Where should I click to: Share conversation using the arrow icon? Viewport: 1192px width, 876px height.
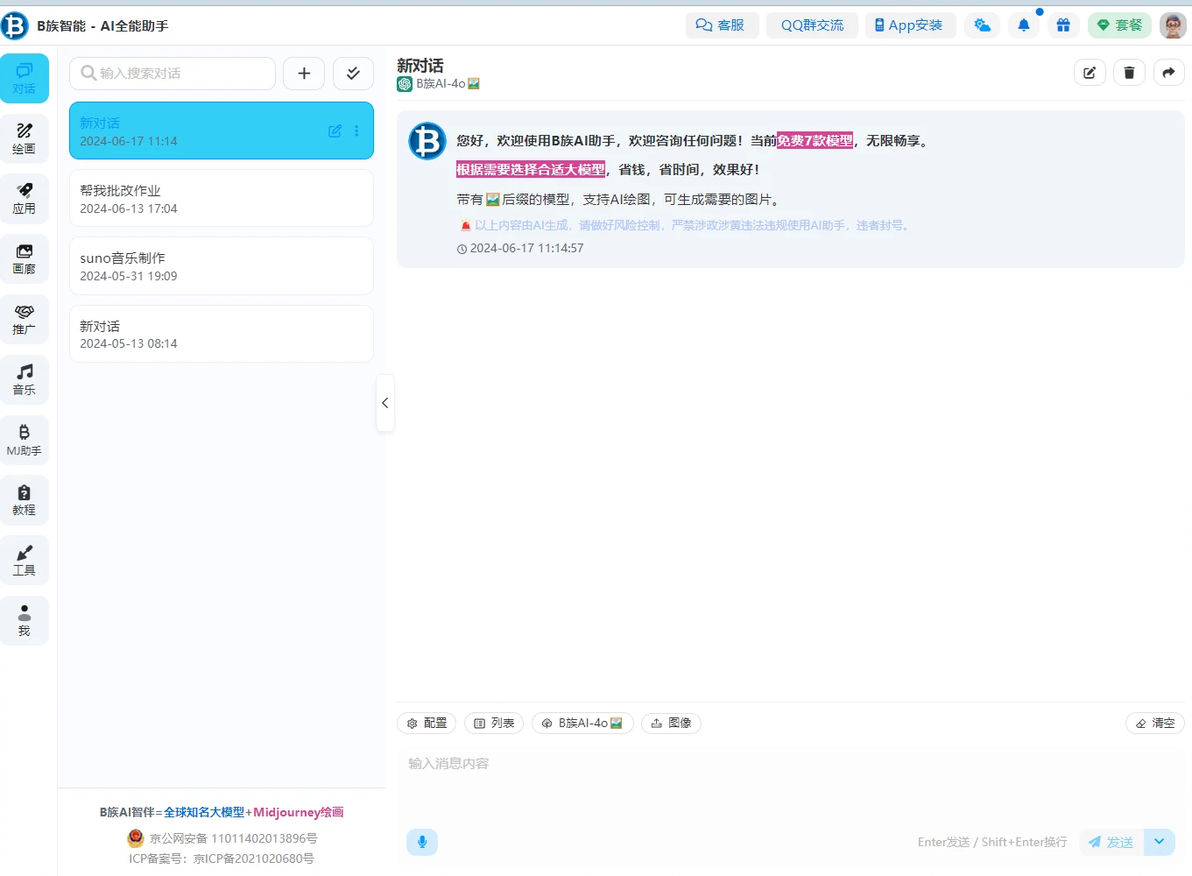pyautogui.click(x=1168, y=73)
